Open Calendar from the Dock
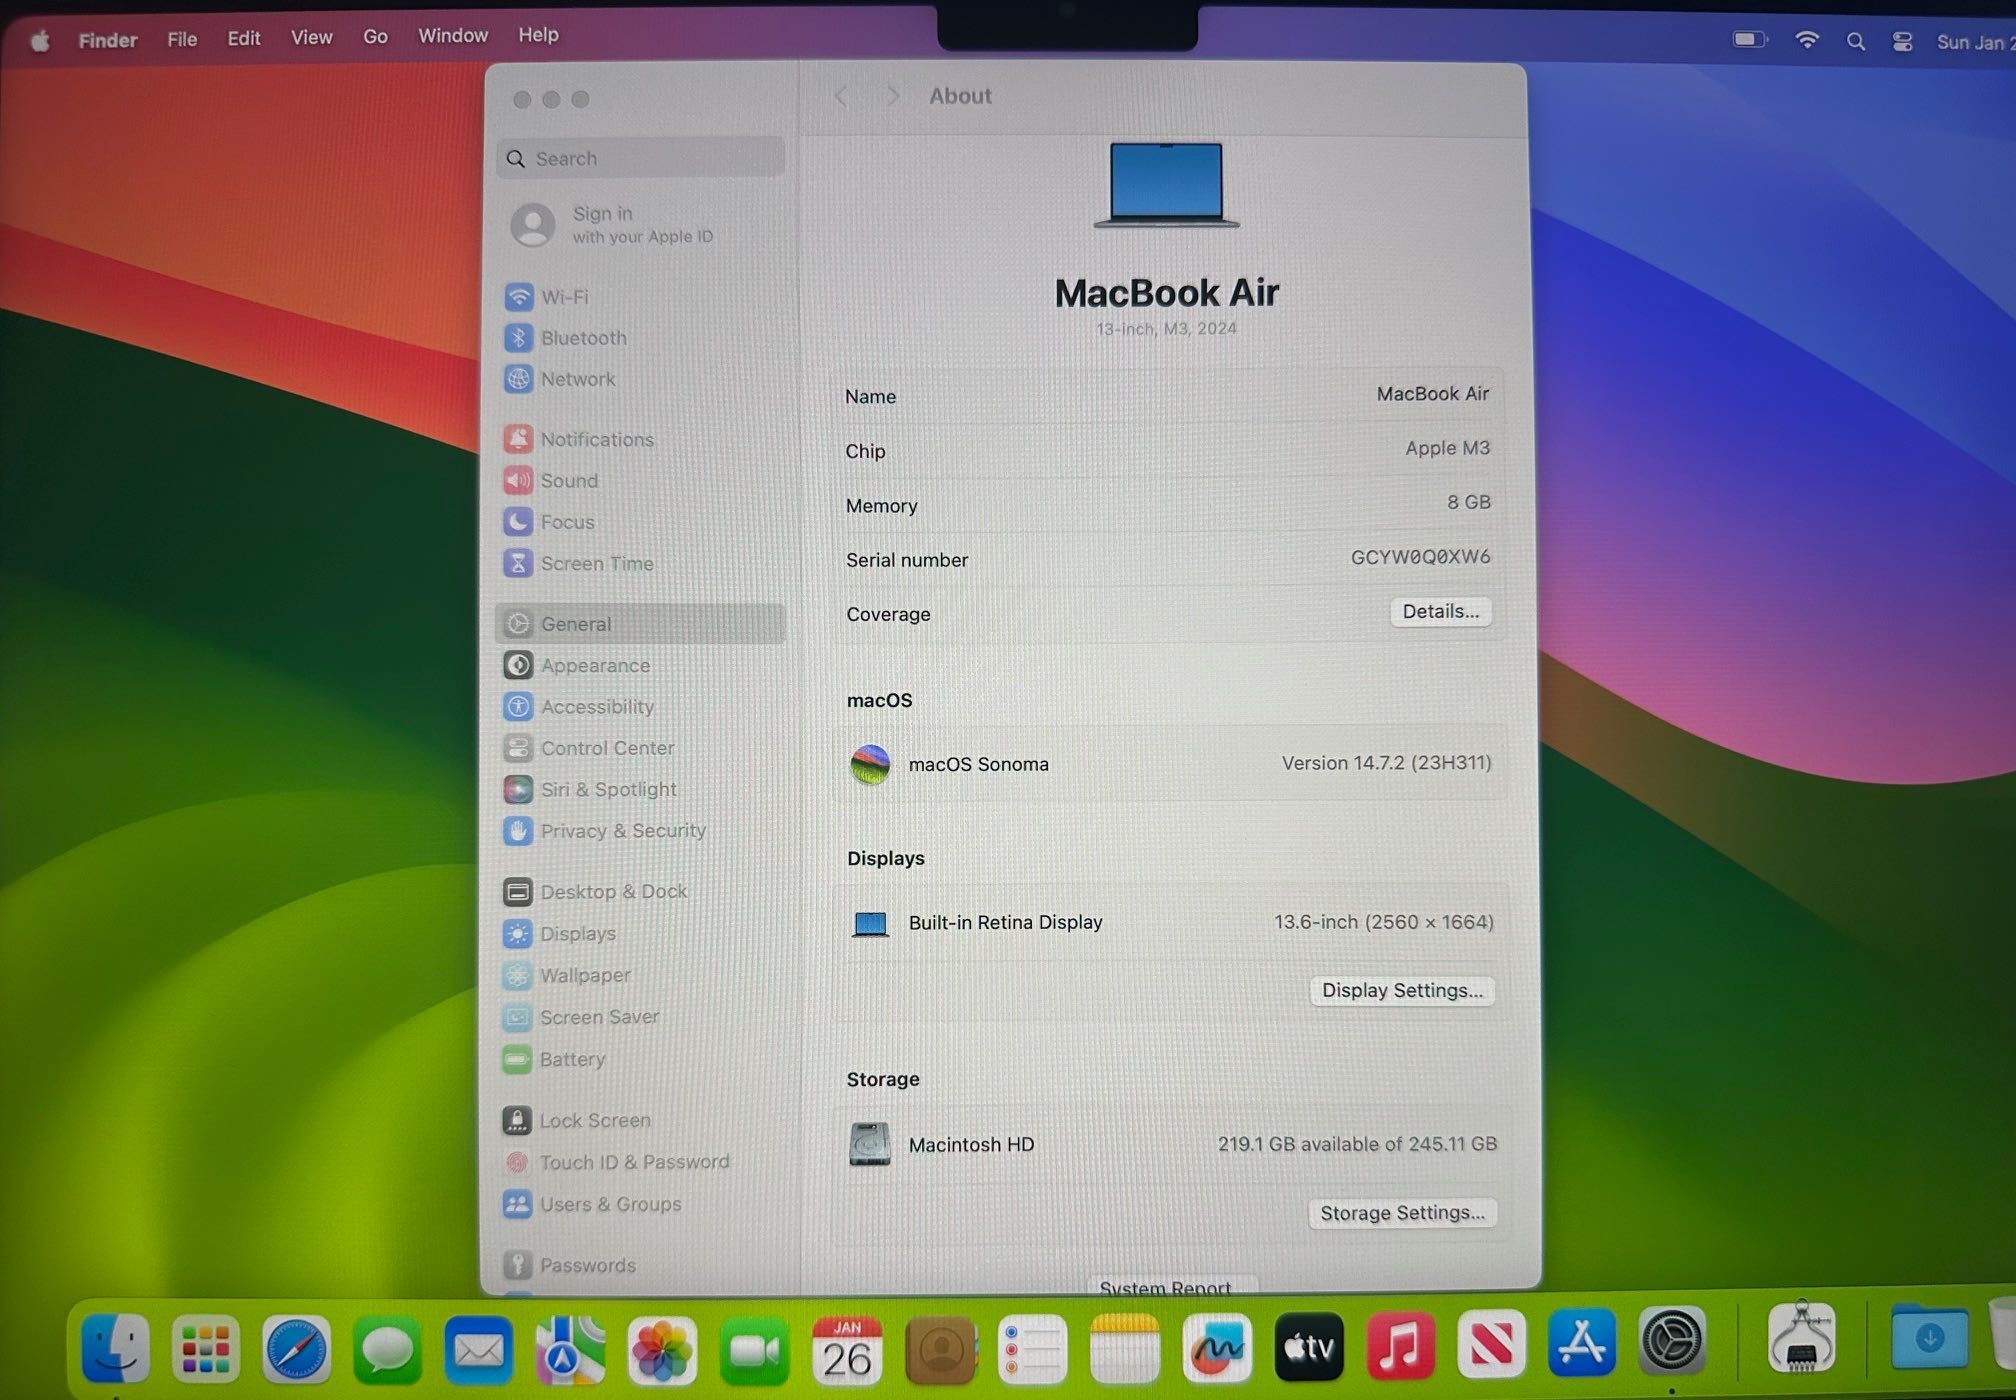Image resolution: width=2016 pixels, height=1400 pixels. 847,1350
